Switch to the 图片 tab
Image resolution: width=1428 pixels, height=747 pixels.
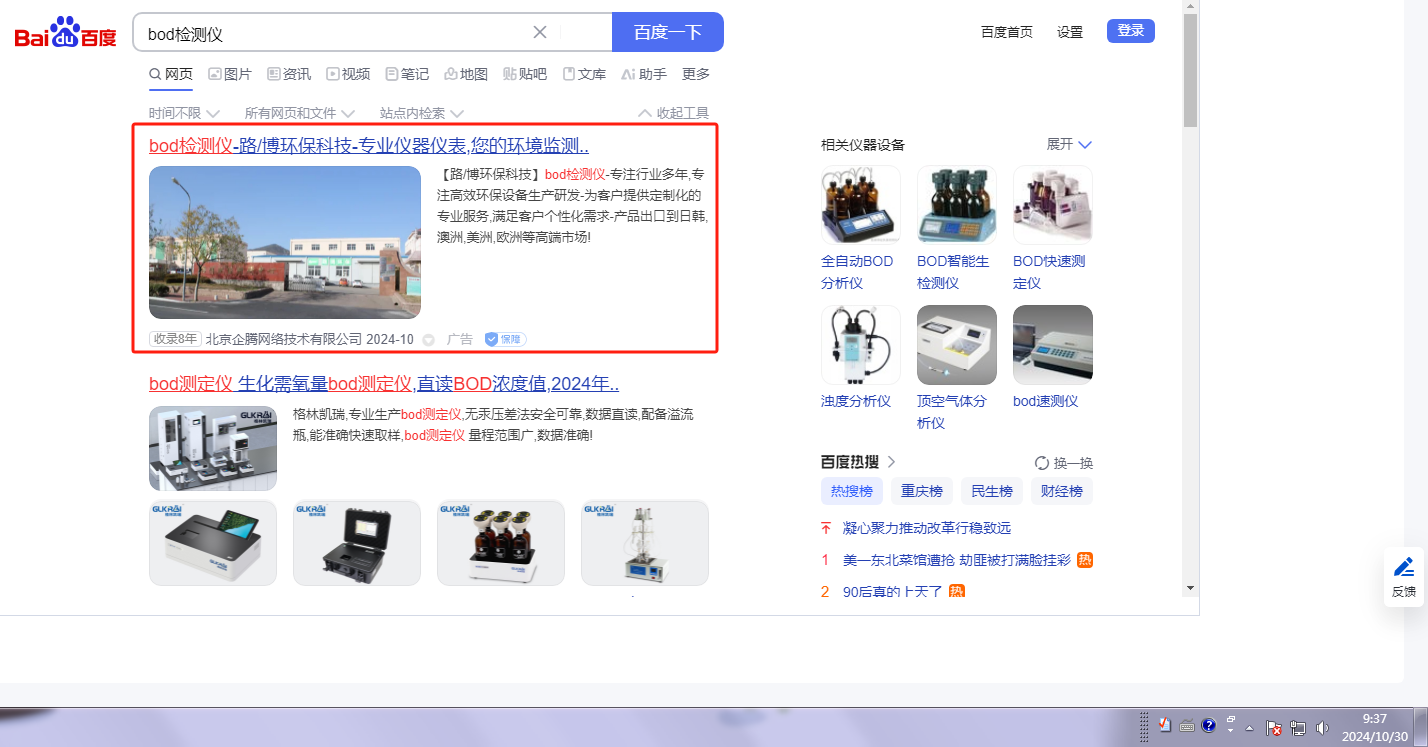[x=230, y=74]
